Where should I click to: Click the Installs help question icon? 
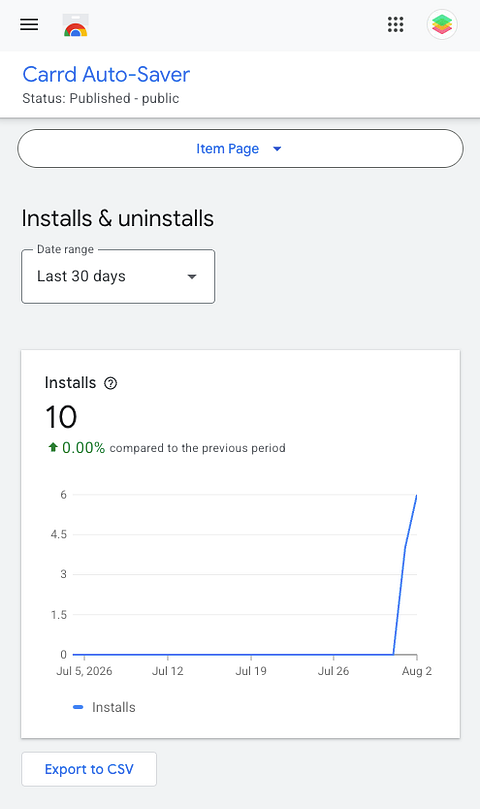[x=110, y=383]
